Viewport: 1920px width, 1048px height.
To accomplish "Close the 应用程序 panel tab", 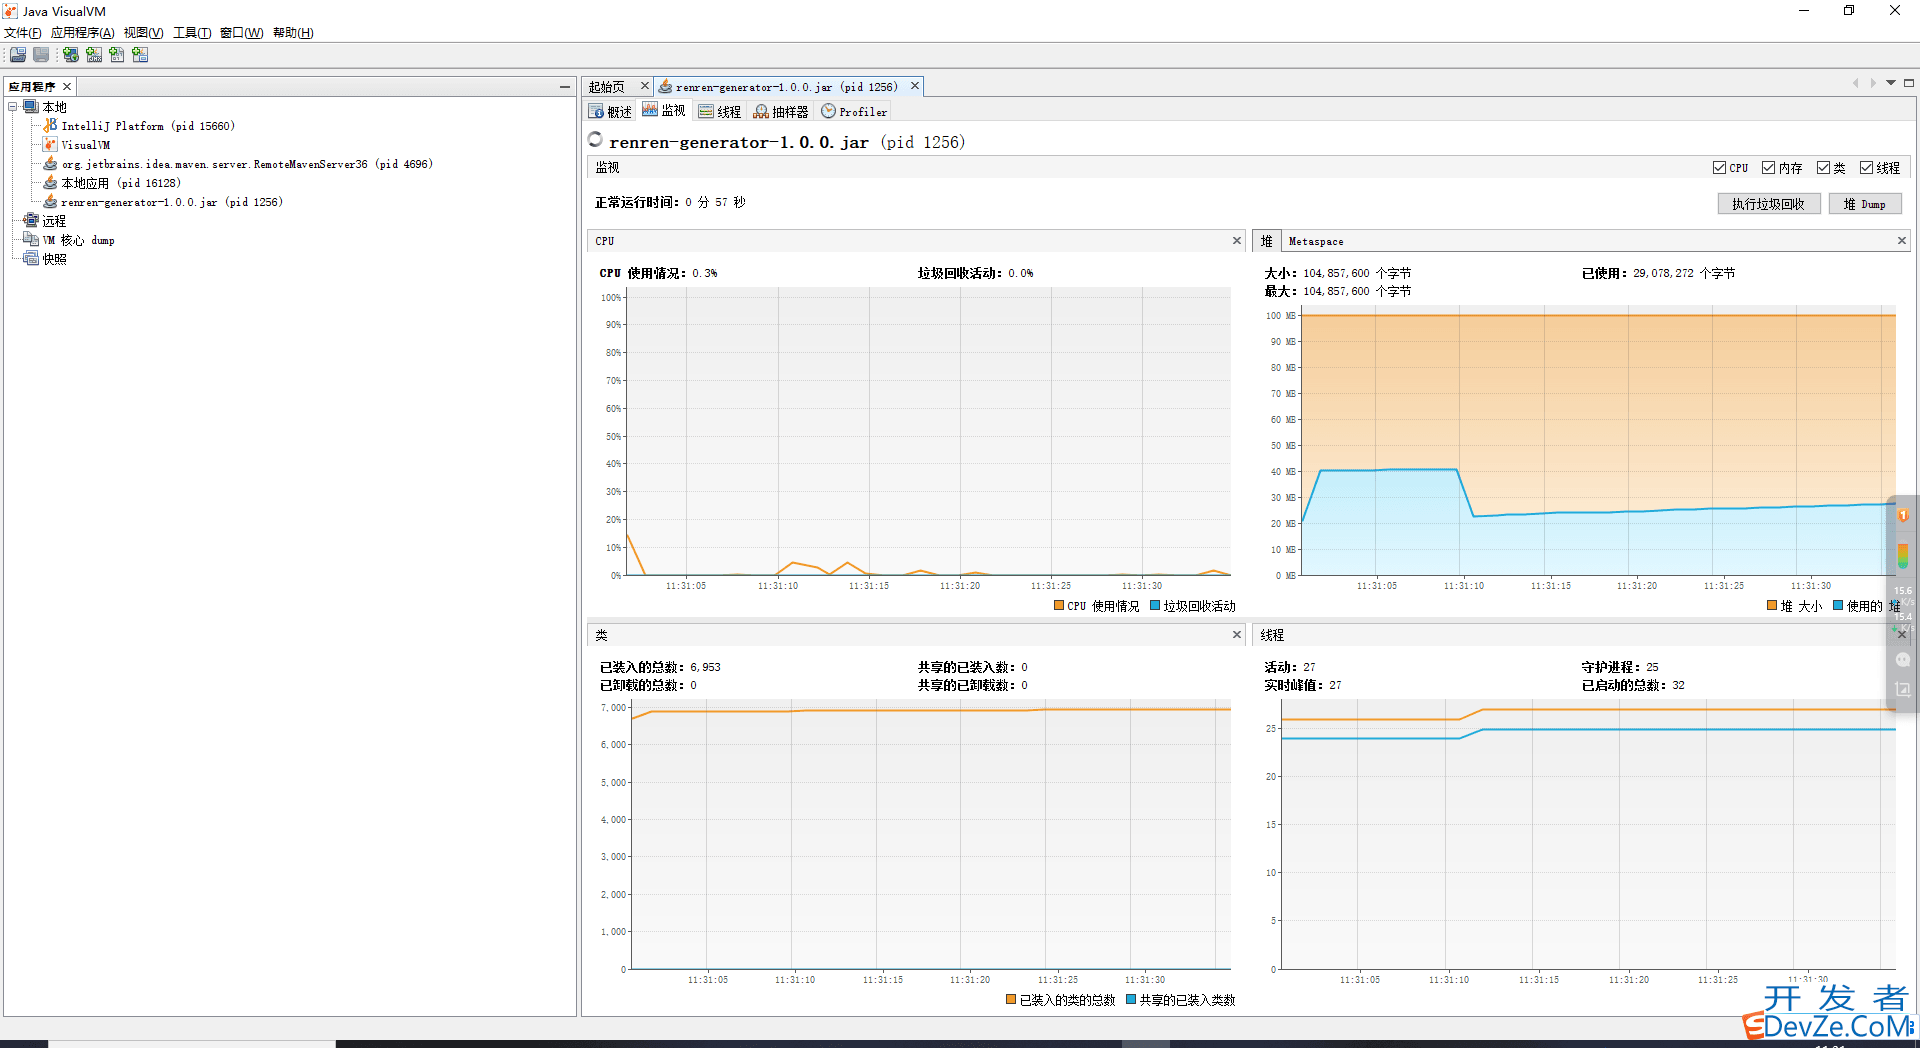I will tap(67, 87).
